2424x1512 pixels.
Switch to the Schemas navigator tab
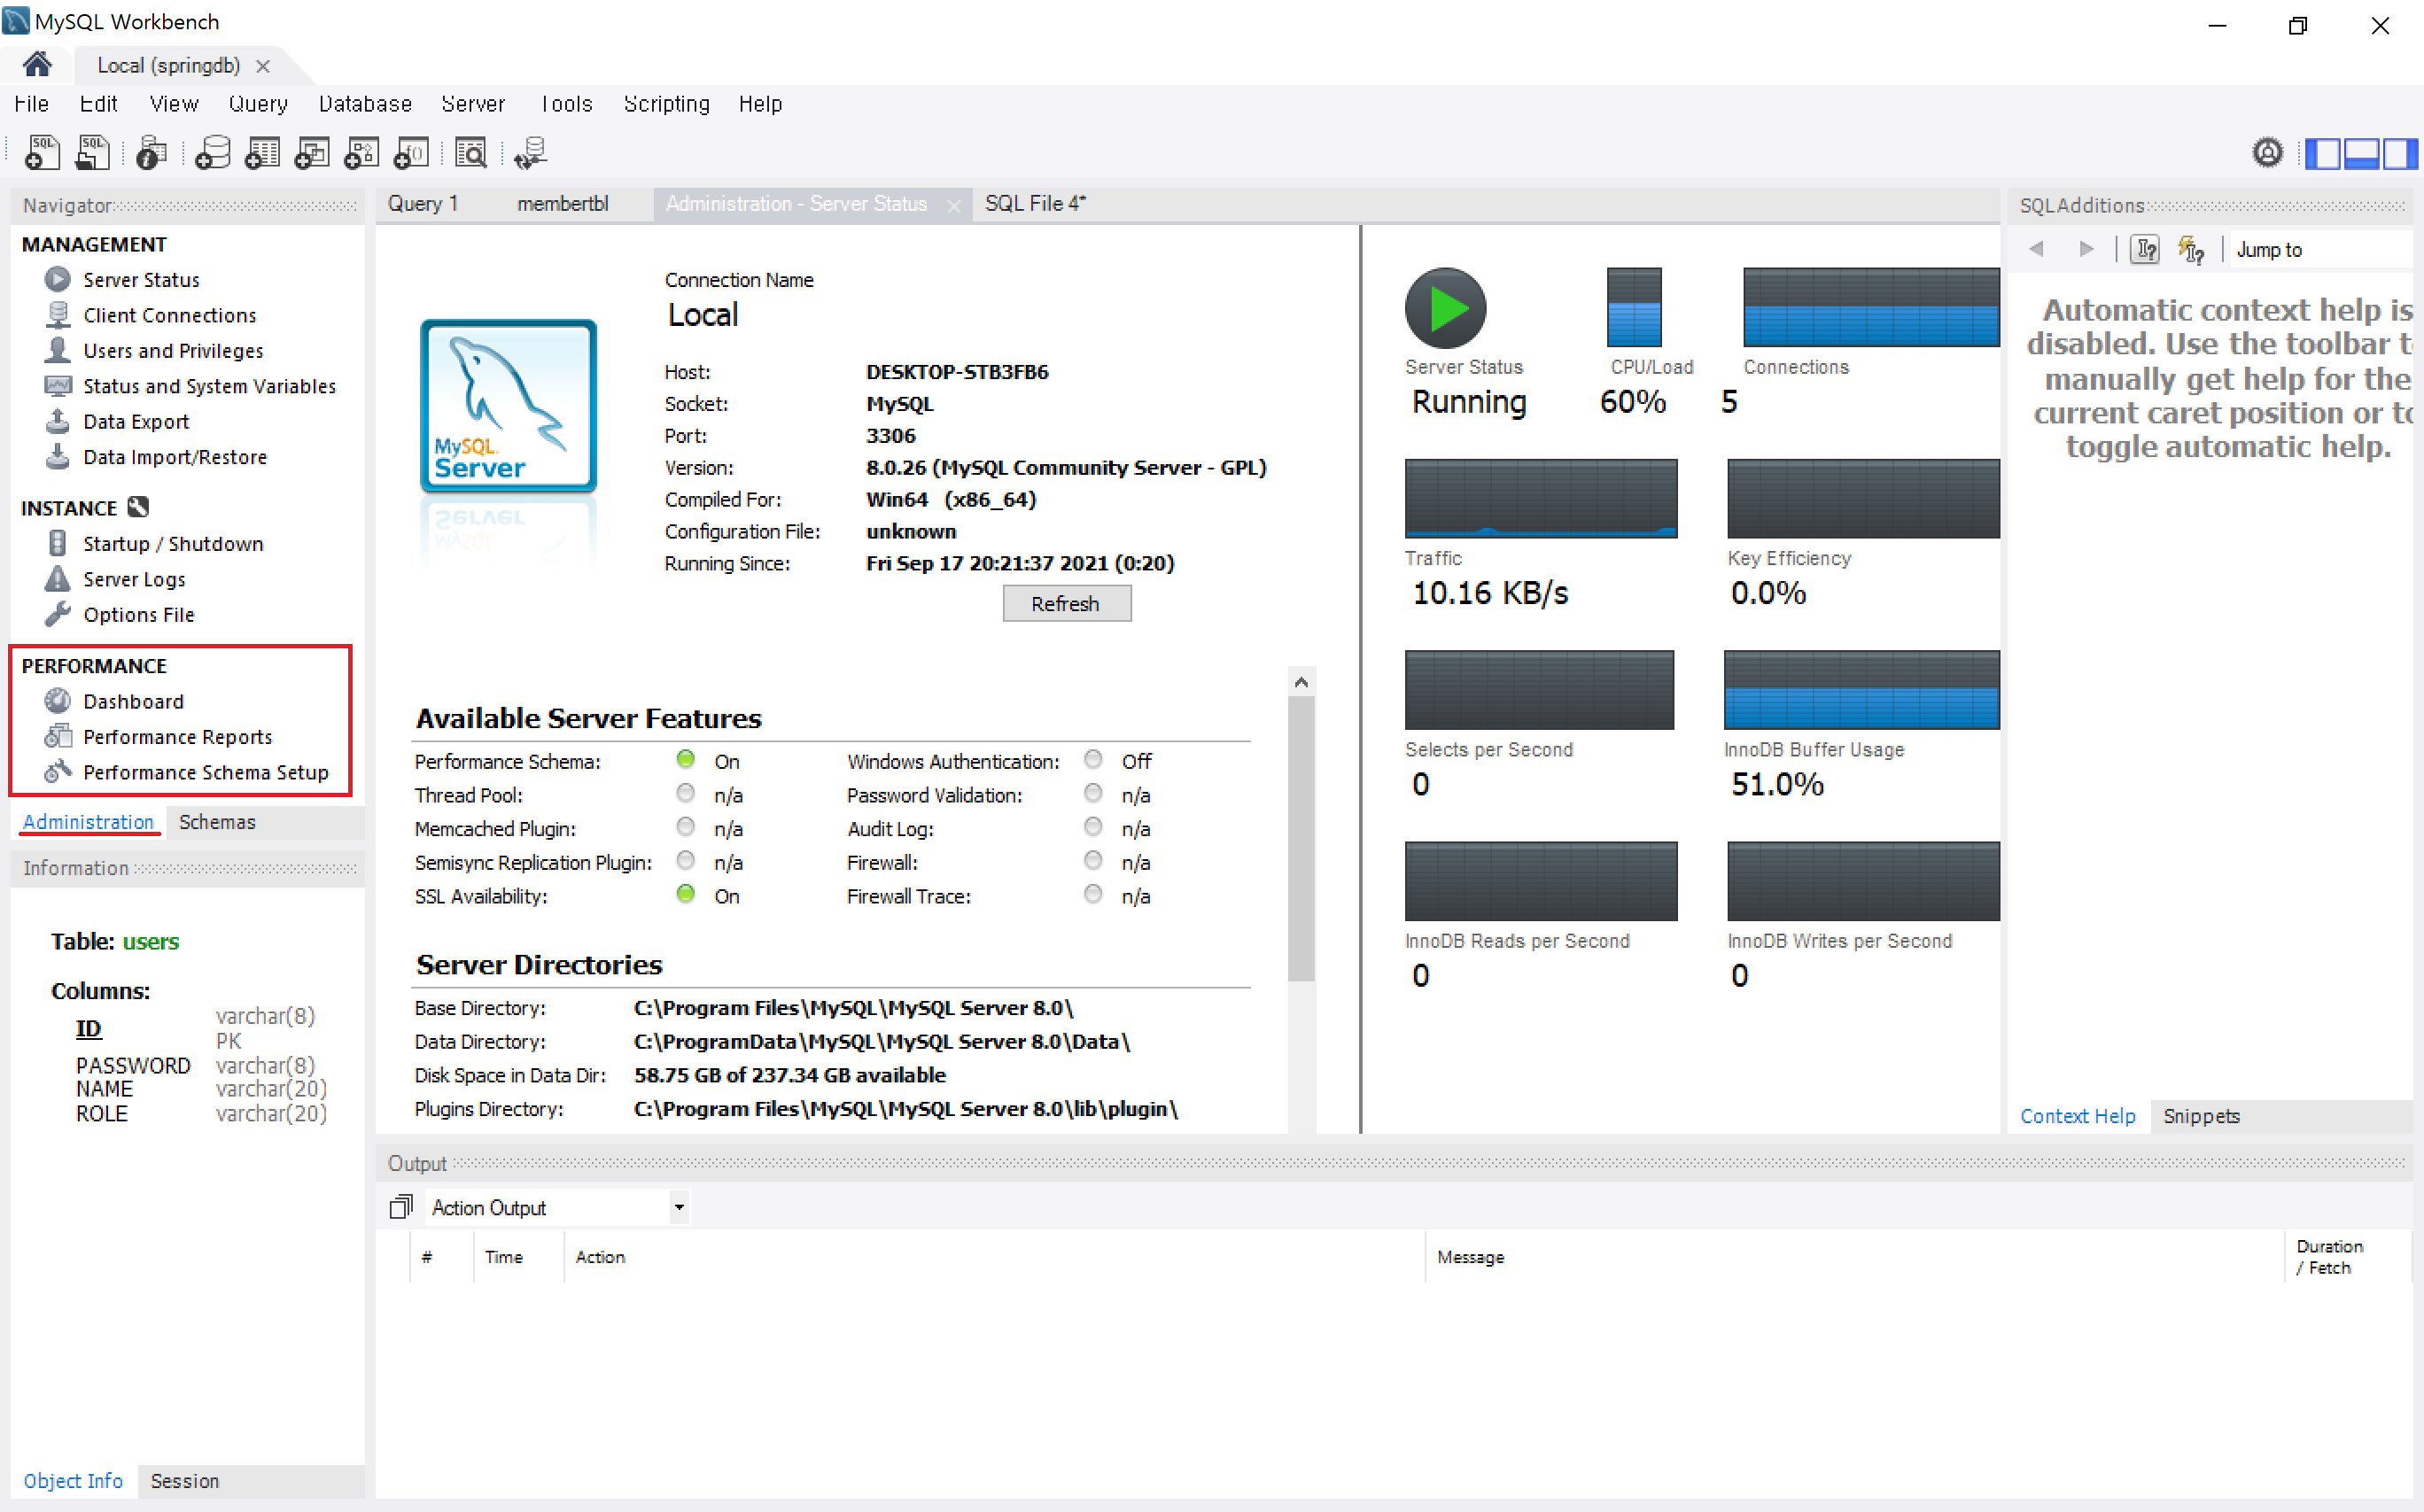coord(217,822)
